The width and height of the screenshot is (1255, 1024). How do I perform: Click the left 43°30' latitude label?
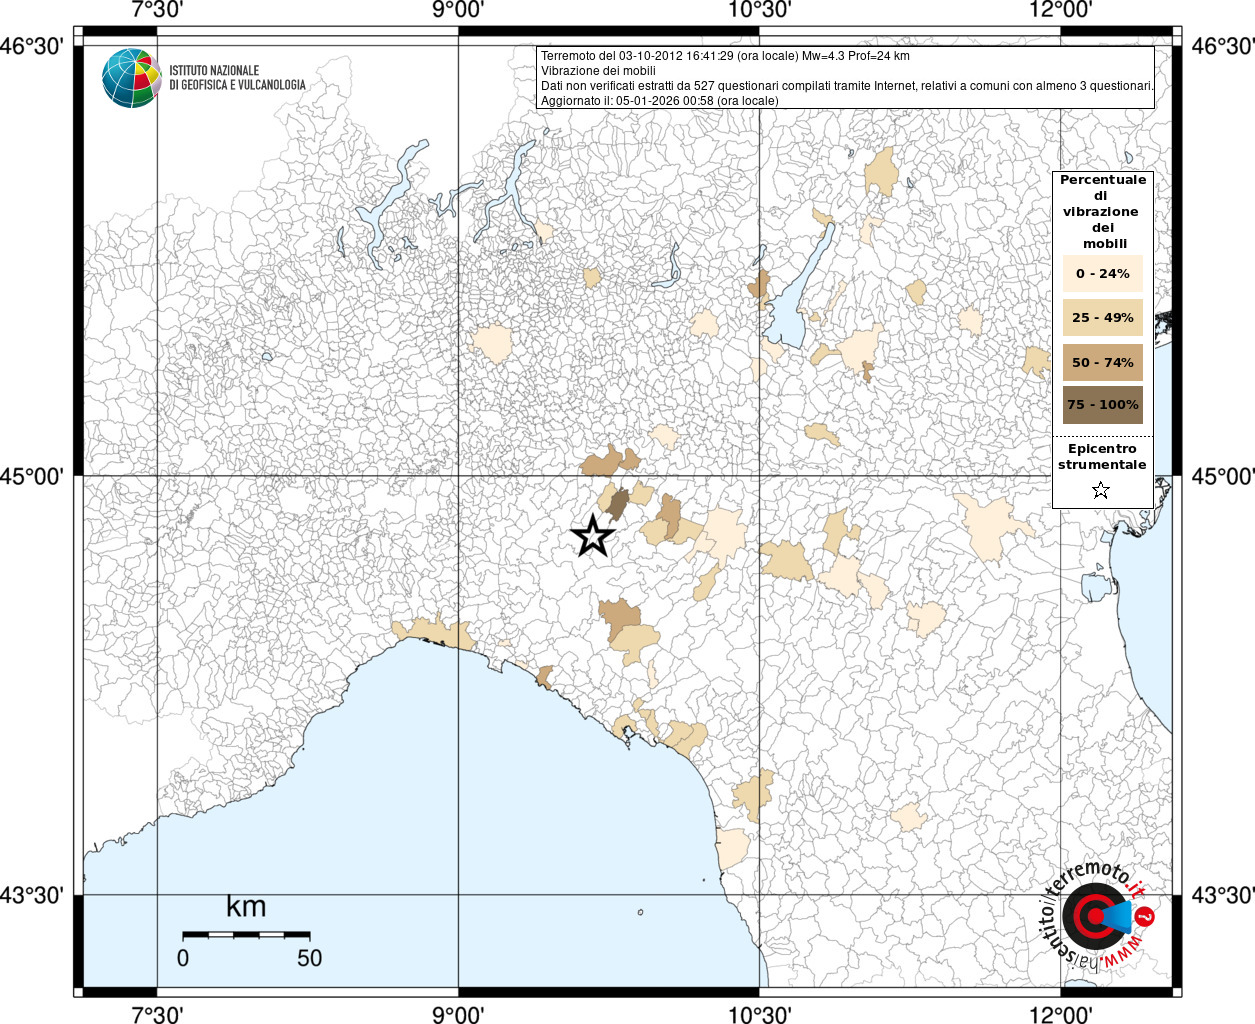point(32,895)
